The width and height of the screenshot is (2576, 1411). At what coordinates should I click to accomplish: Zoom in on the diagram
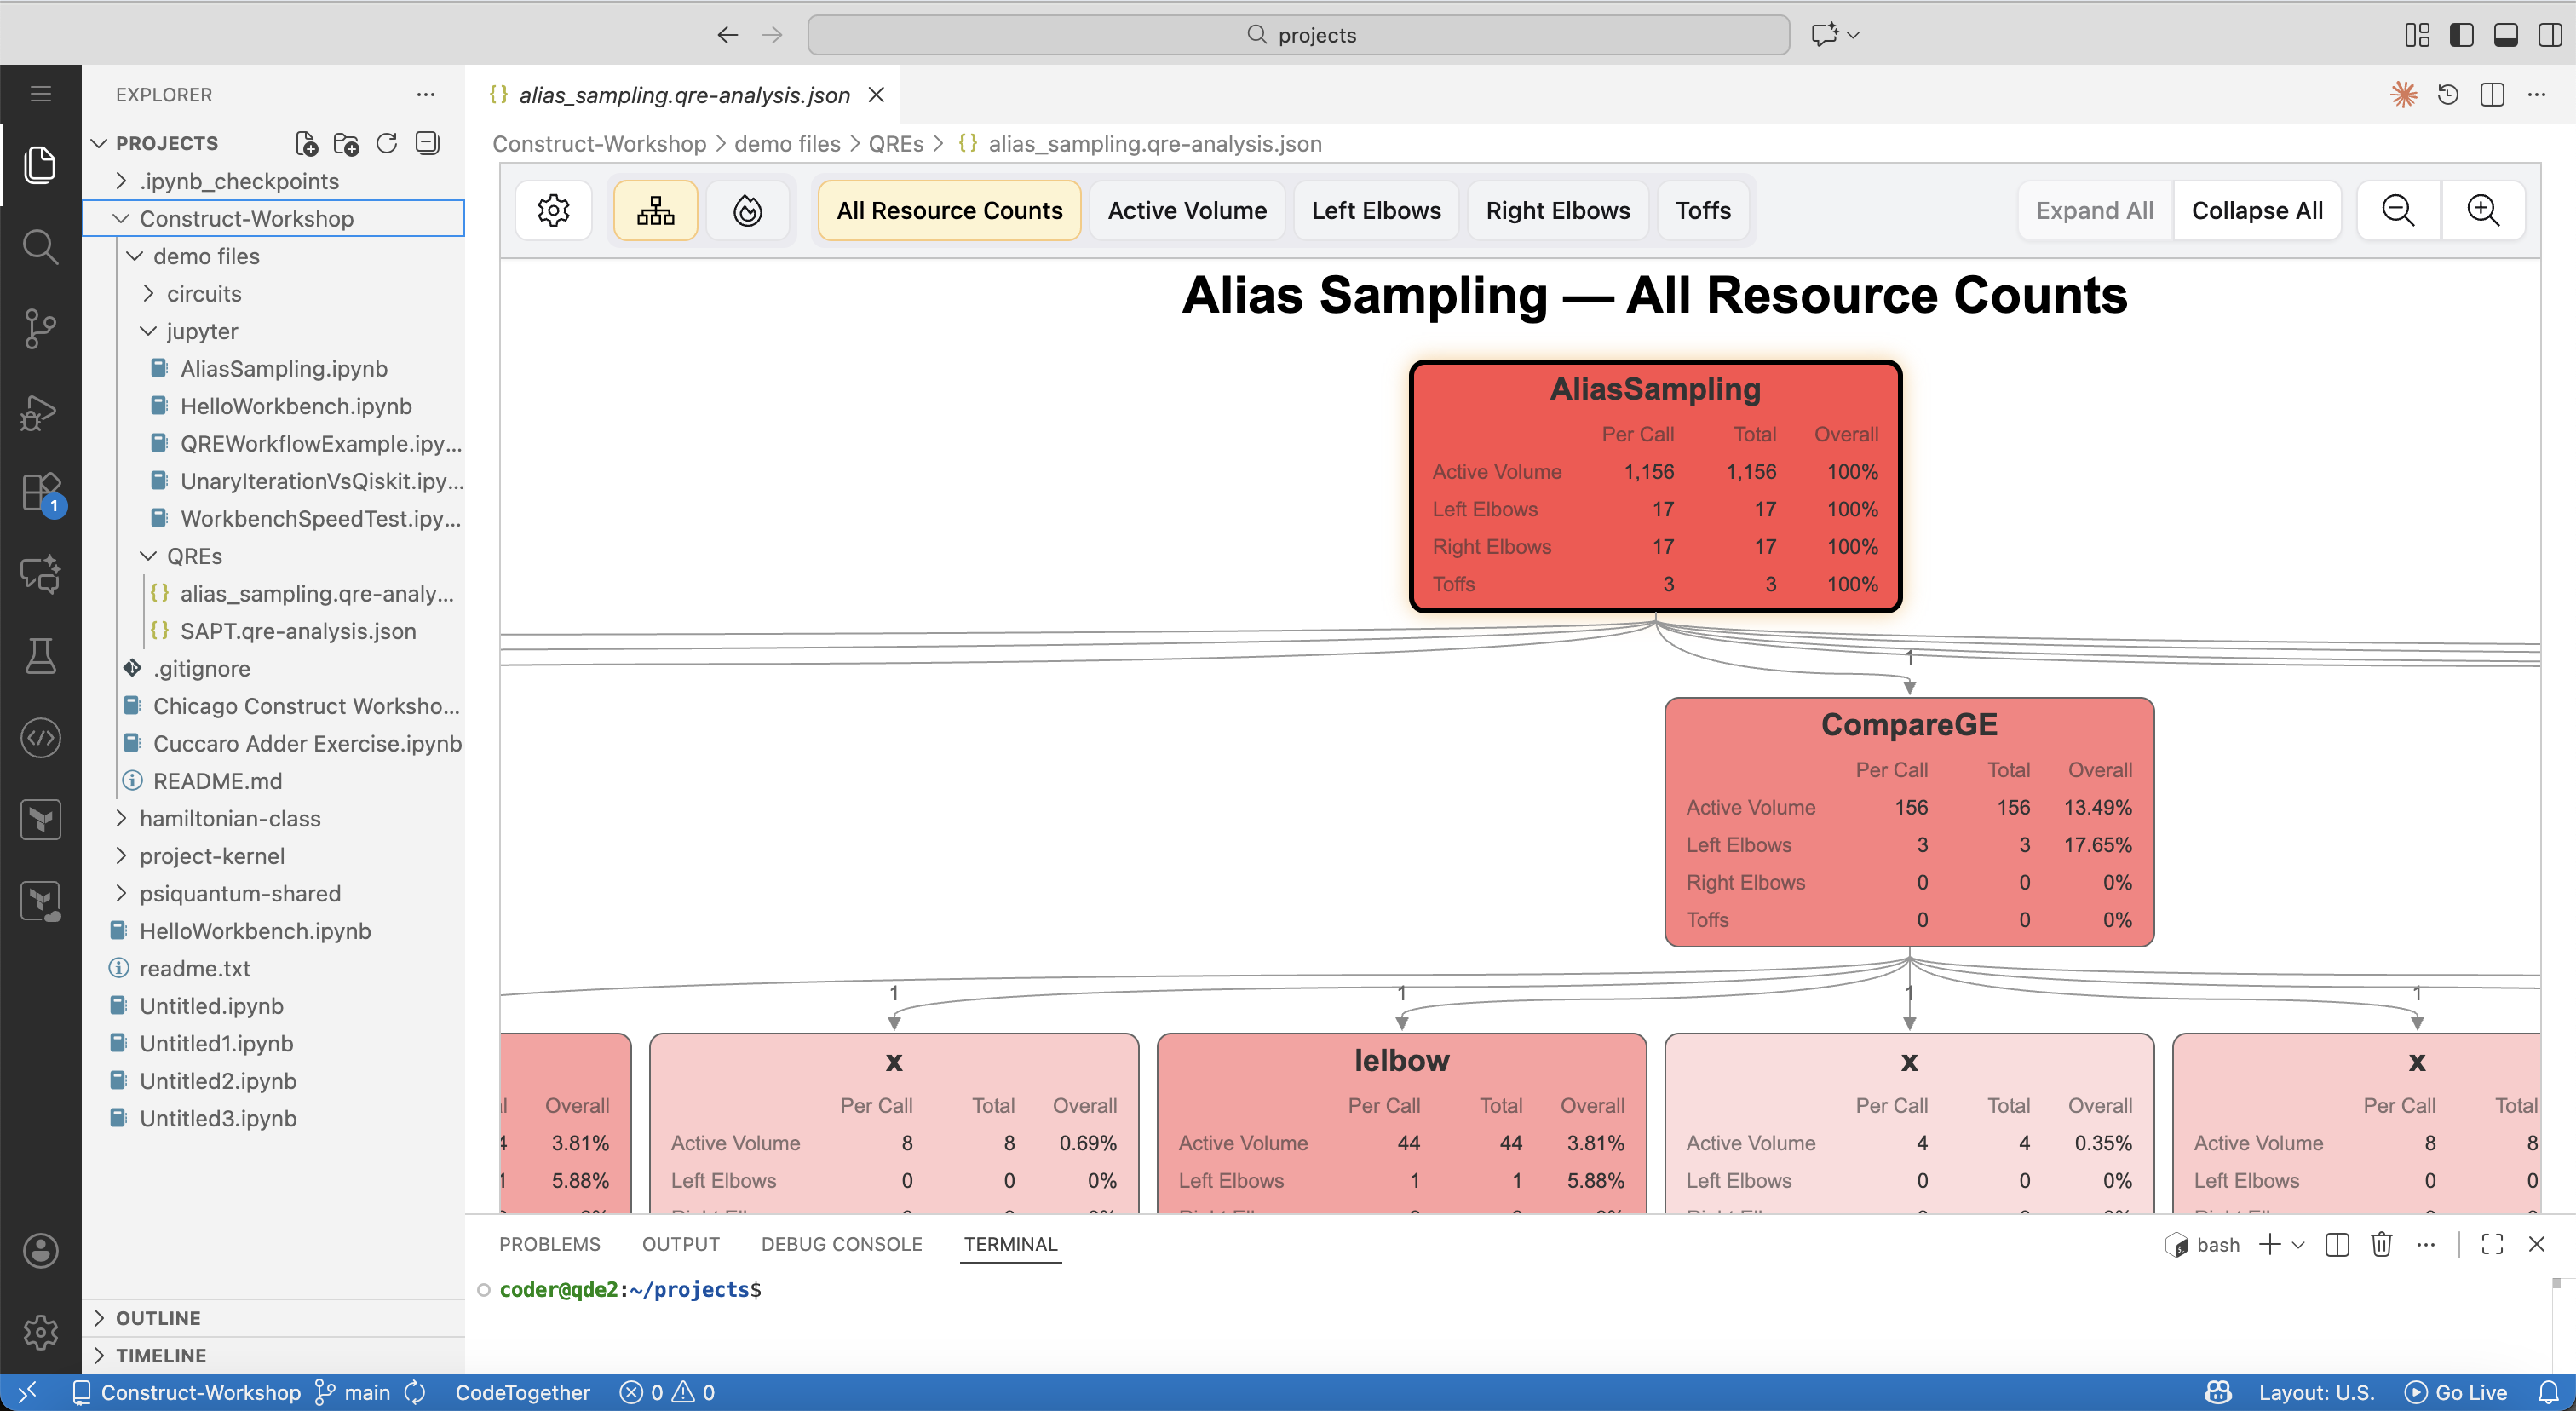pyautogui.click(x=2483, y=211)
